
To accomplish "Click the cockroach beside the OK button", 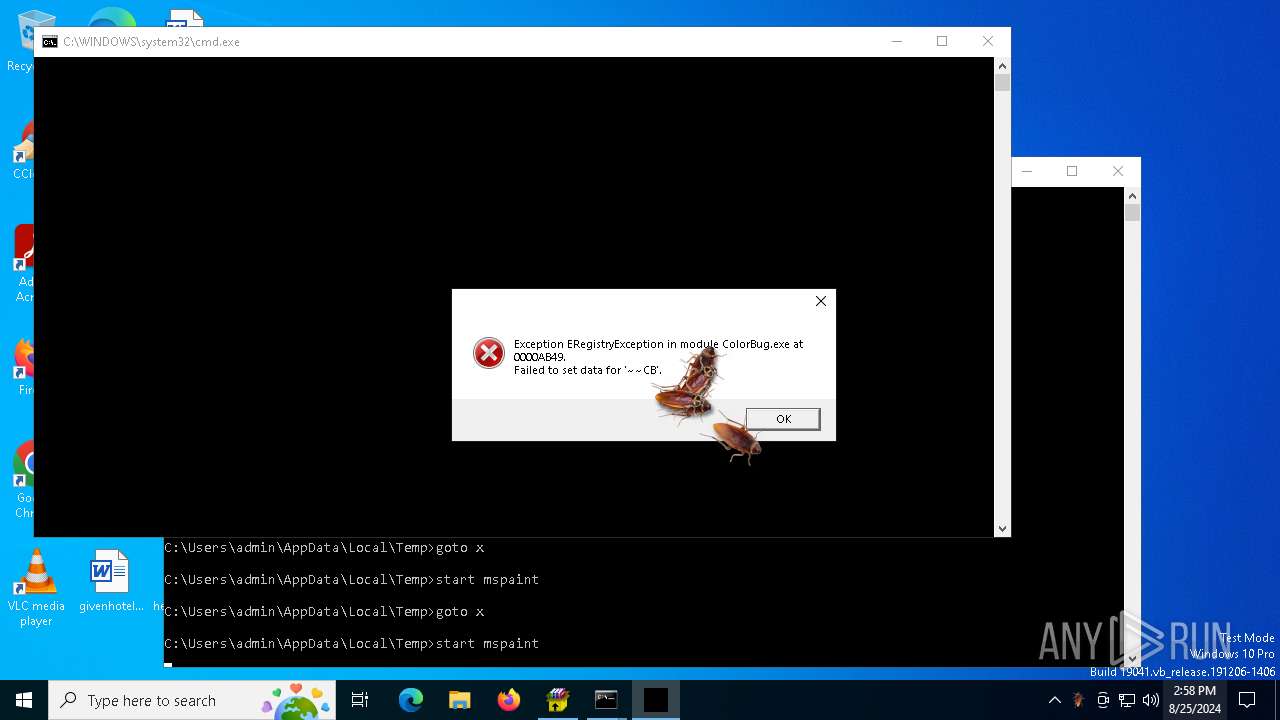I will coord(735,438).
